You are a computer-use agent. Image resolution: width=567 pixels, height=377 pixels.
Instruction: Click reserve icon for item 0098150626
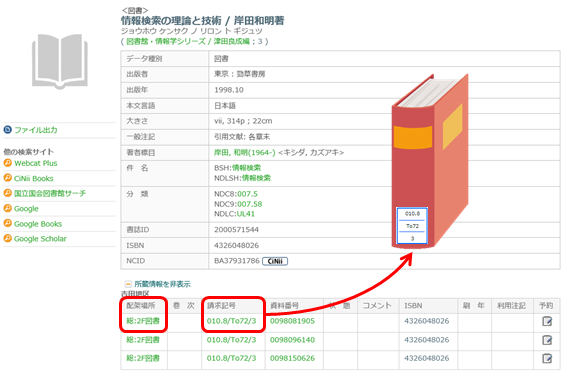pyautogui.click(x=547, y=358)
